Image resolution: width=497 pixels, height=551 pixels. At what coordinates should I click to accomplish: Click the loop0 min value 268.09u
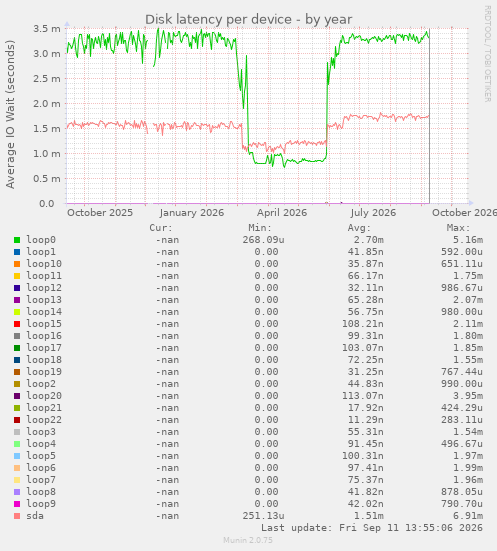coord(263,240)
